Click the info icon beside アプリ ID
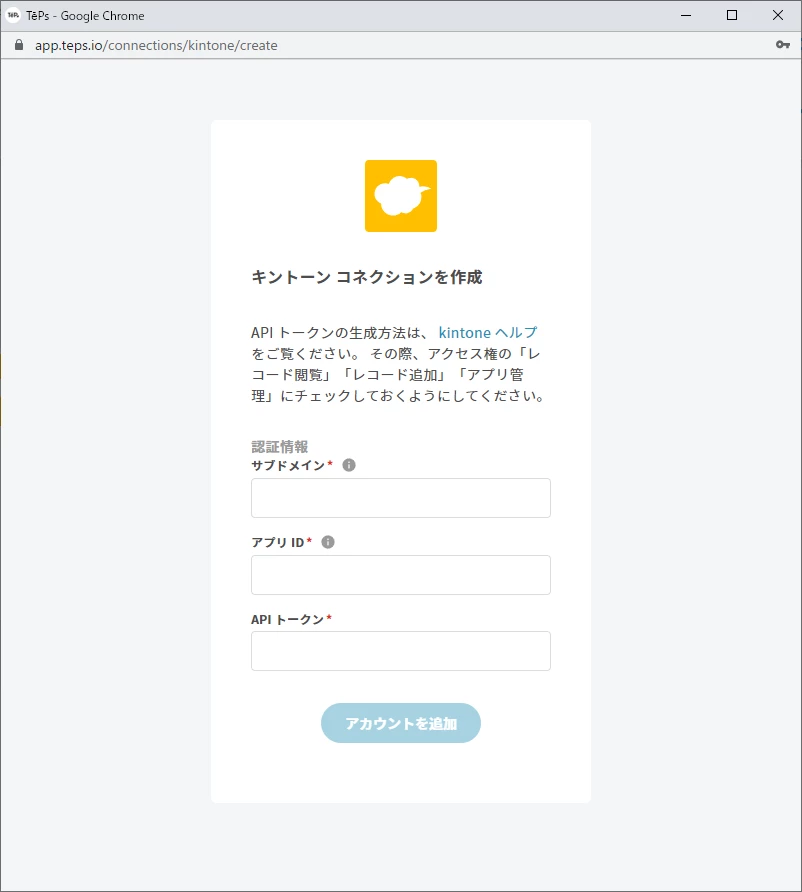Screen dimensions: 802x892 328,542
